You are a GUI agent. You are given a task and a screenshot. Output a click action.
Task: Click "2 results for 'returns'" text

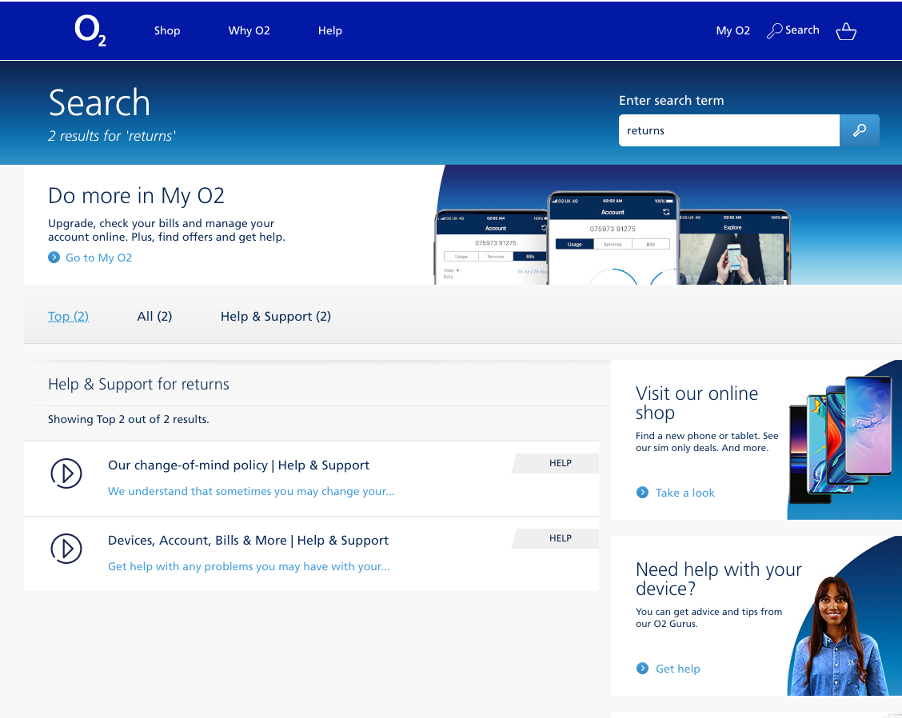pos(112,136)
